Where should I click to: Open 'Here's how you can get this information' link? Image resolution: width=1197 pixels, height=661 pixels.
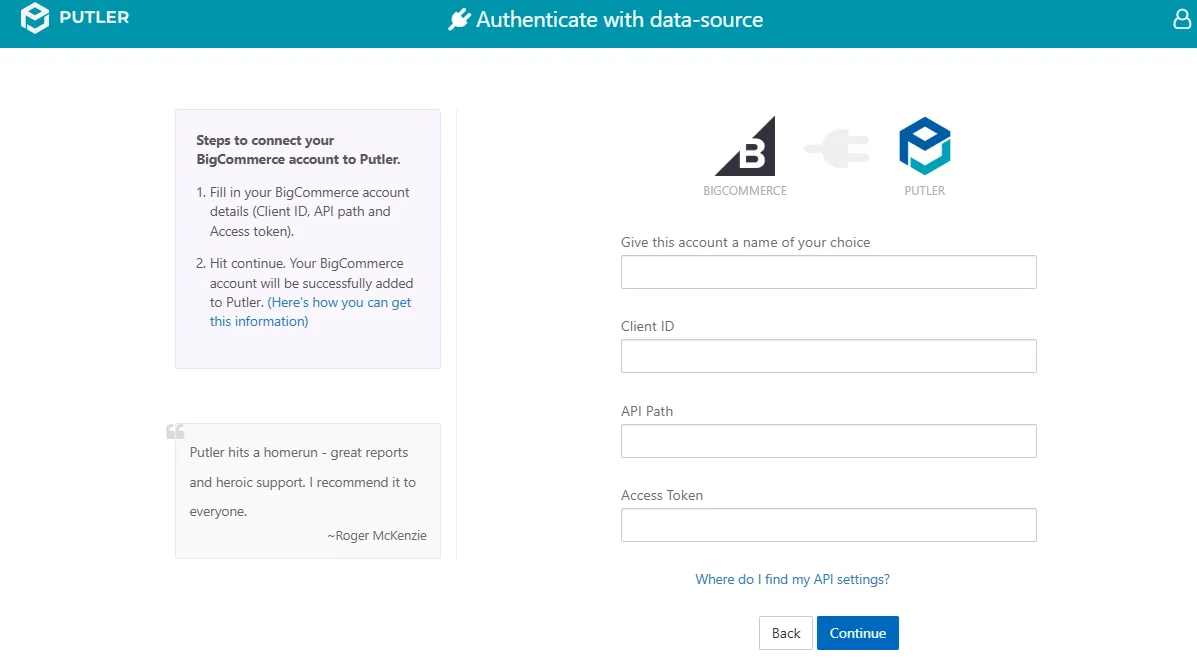tap(310, 311)
